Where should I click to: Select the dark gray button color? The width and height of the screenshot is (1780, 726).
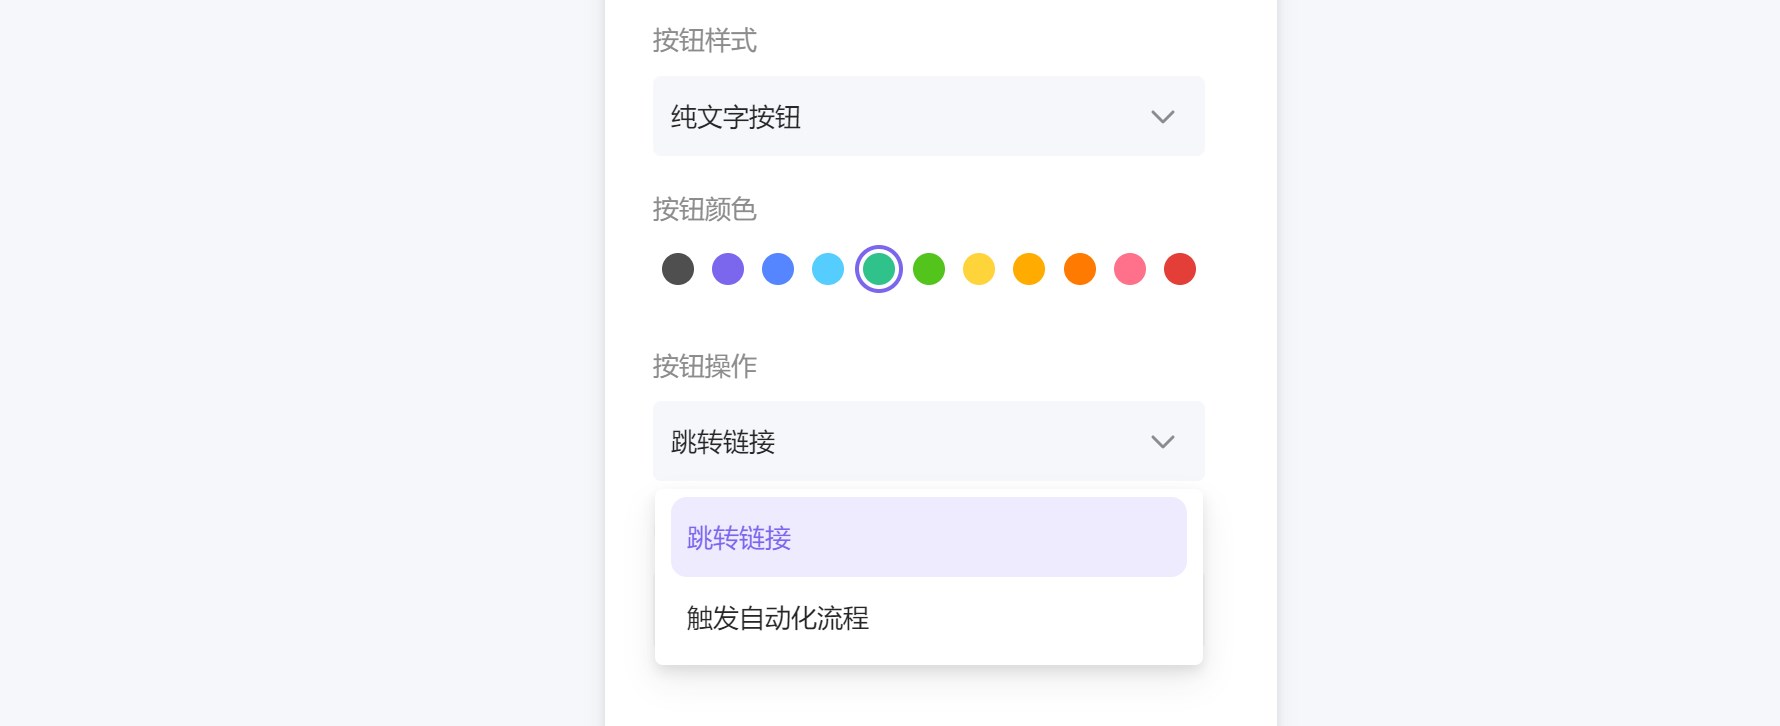coord(678,269)
